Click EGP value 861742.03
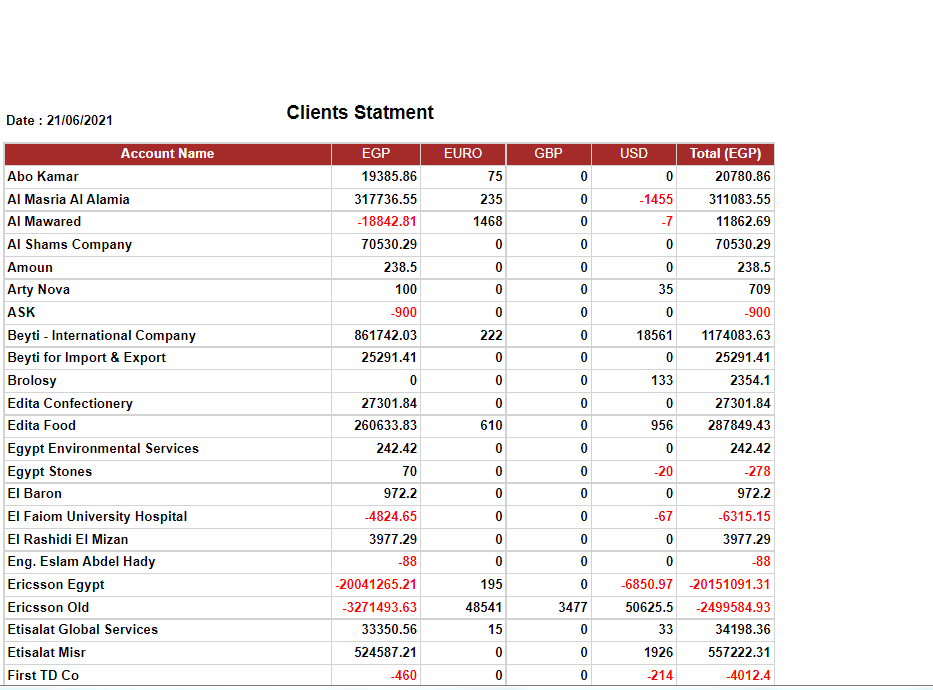The height and width of the screenshot is (690, 933). [x=386, y=335]
